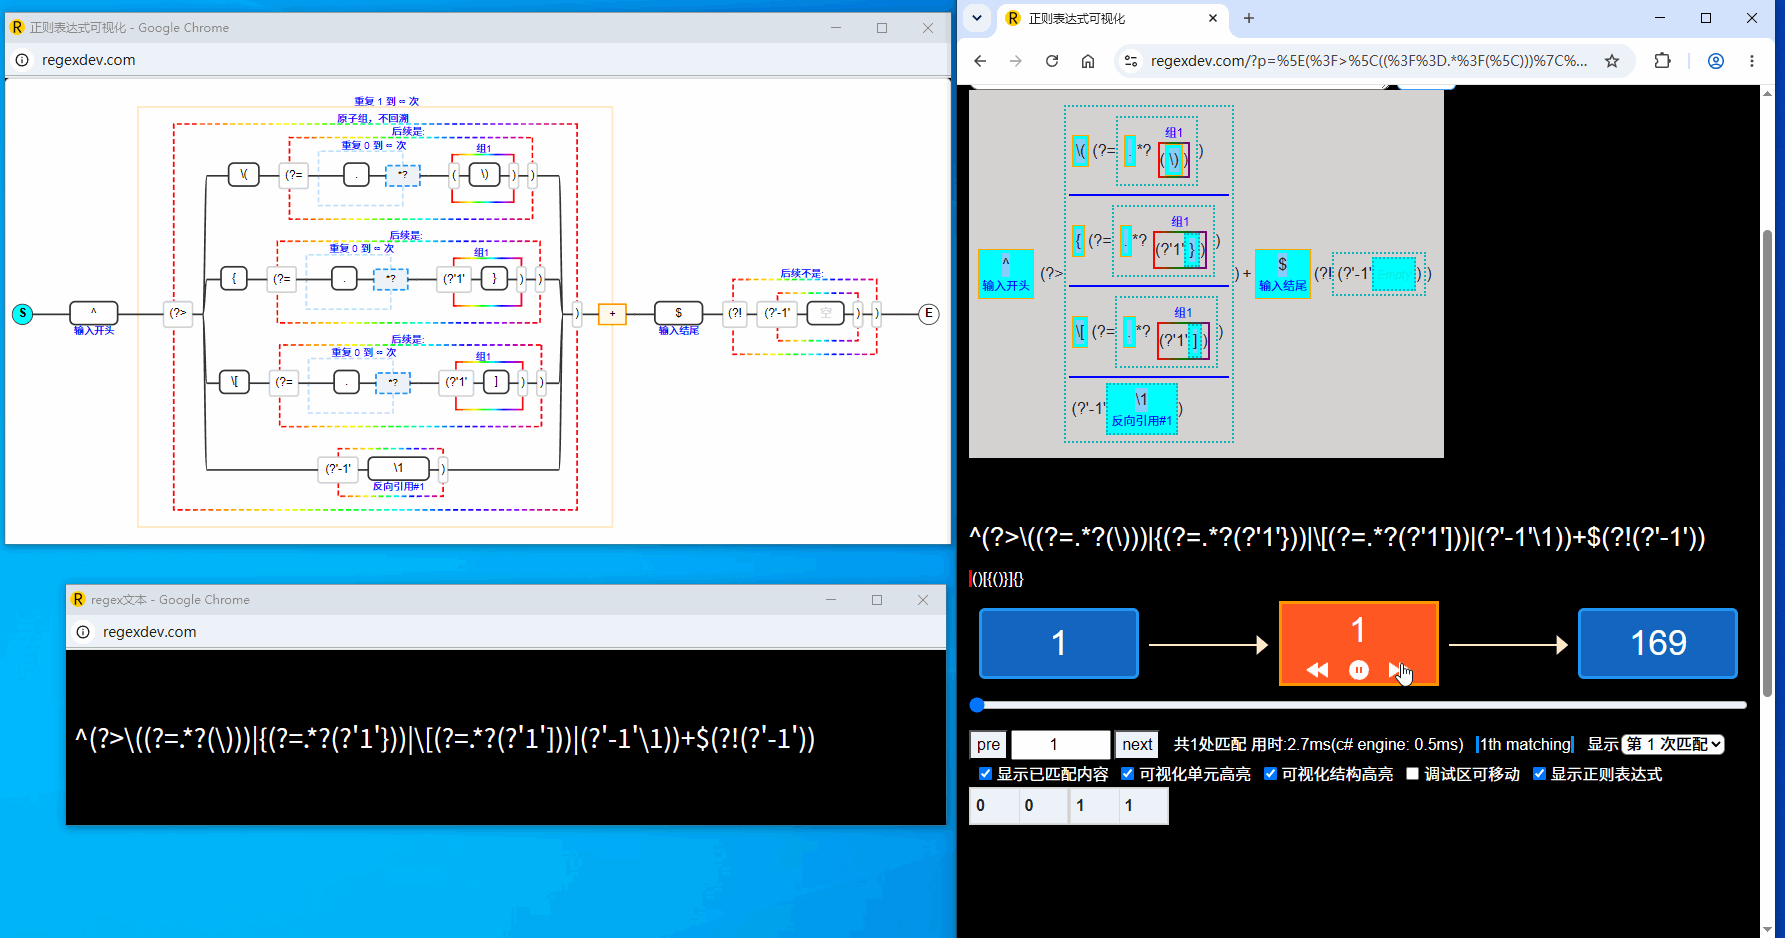Image resolution: width=1785 pixels, height=938 pixels.
Task: Click the browser forward arrow
Action: click(1016, 61)
